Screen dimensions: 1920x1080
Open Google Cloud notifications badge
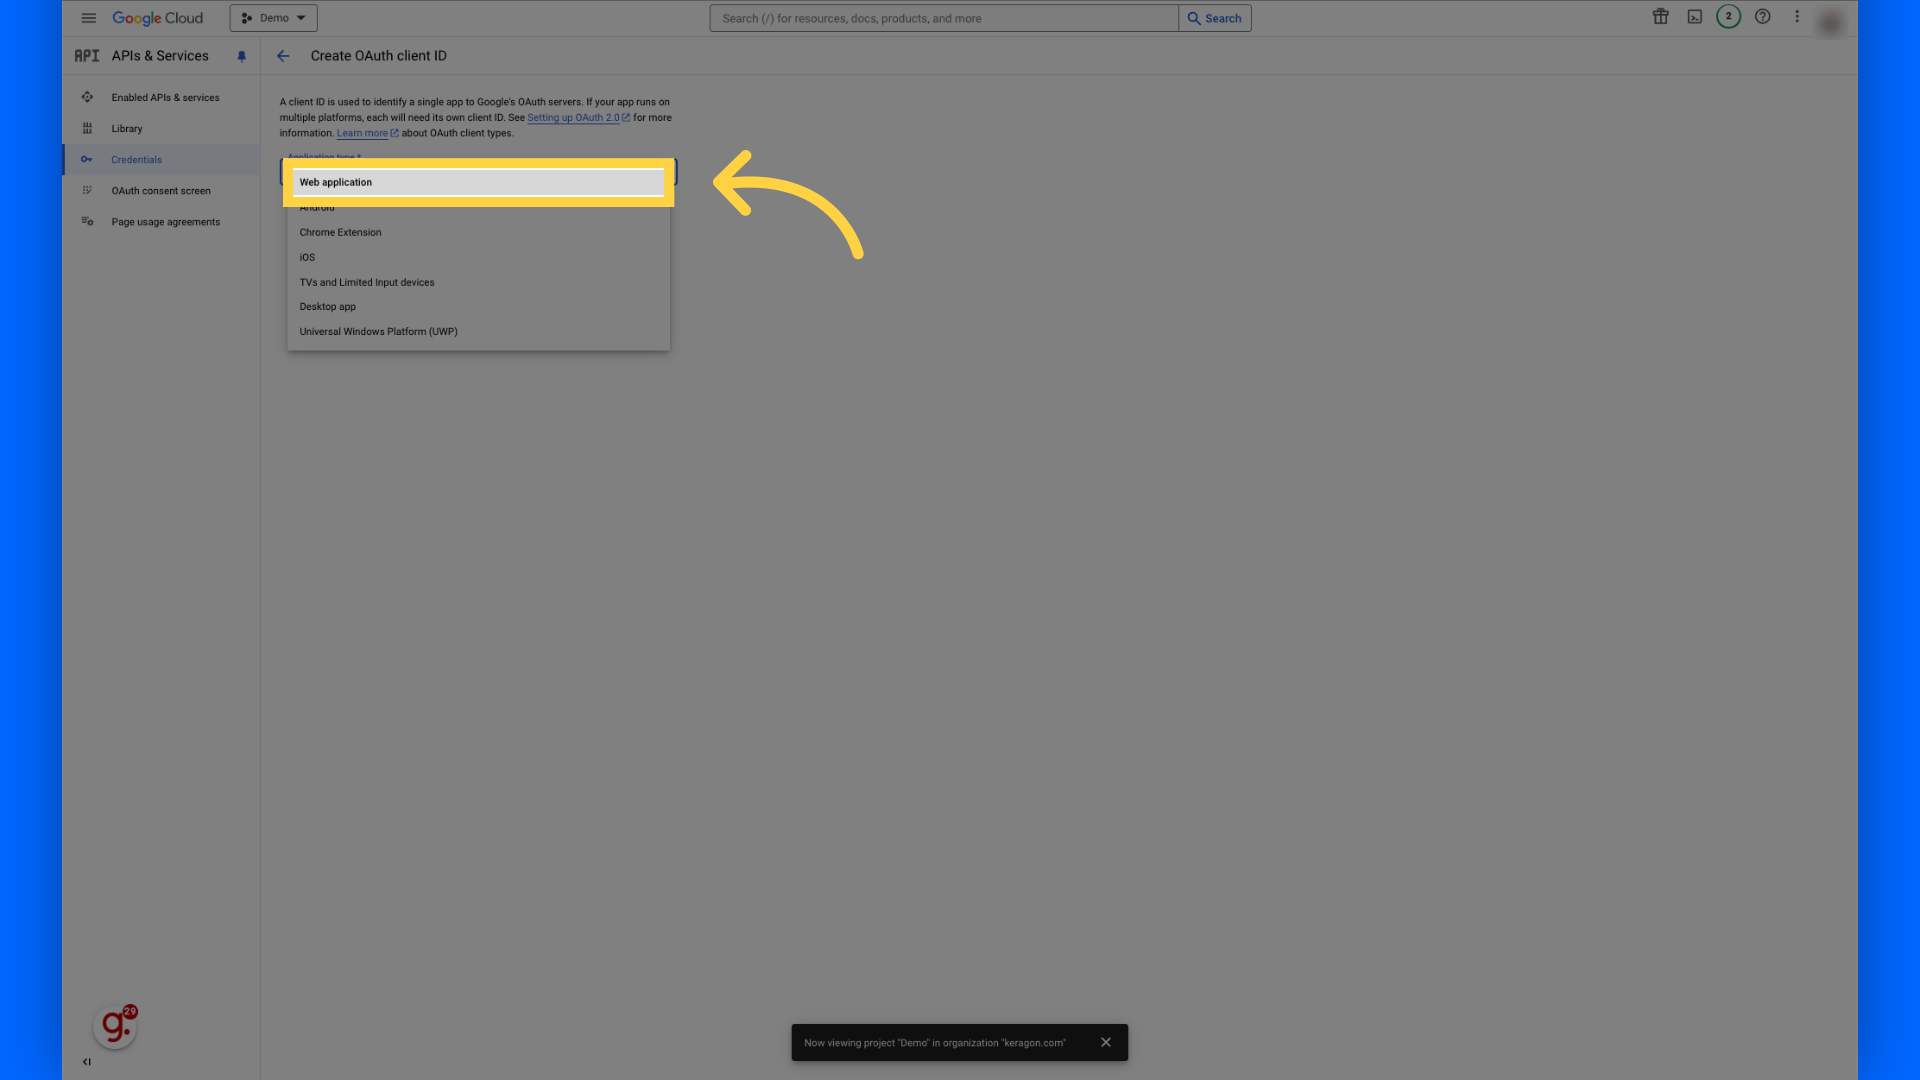click(1728, 17)
